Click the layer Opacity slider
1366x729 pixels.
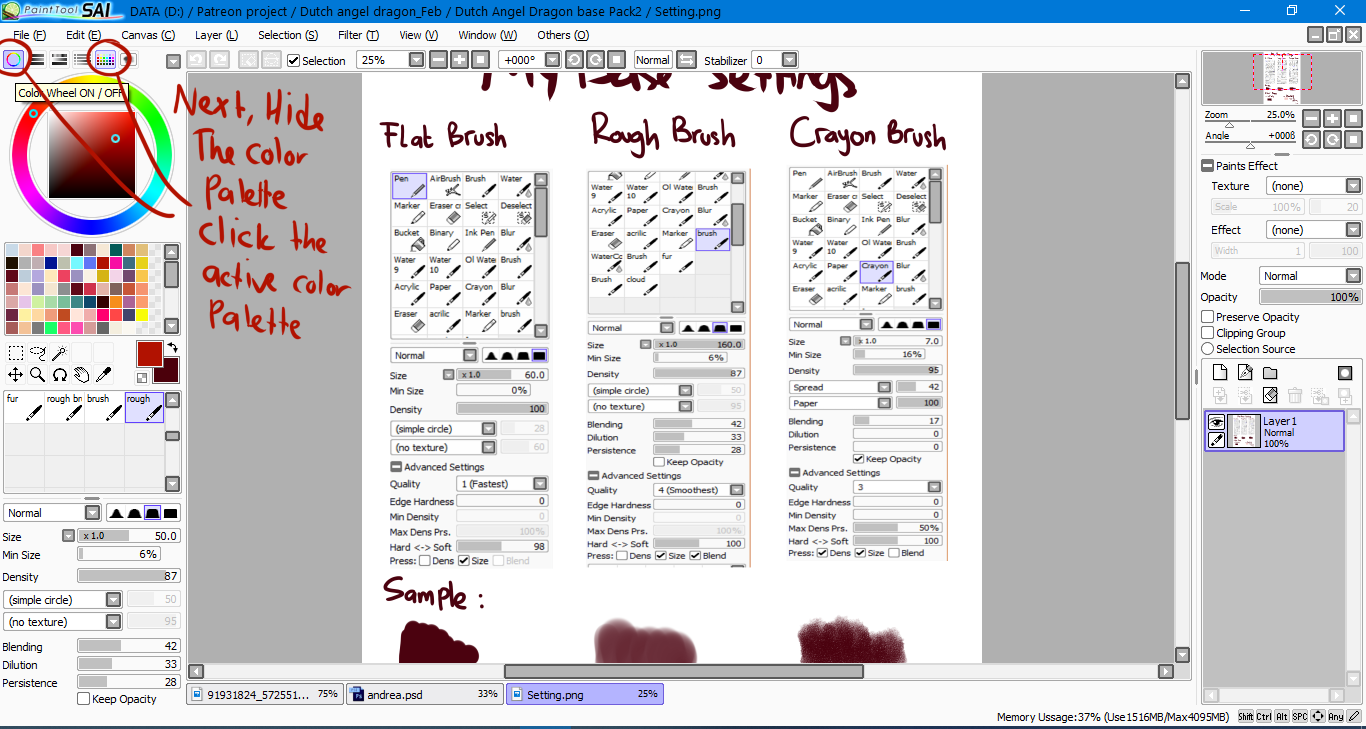pos(1310,297)
